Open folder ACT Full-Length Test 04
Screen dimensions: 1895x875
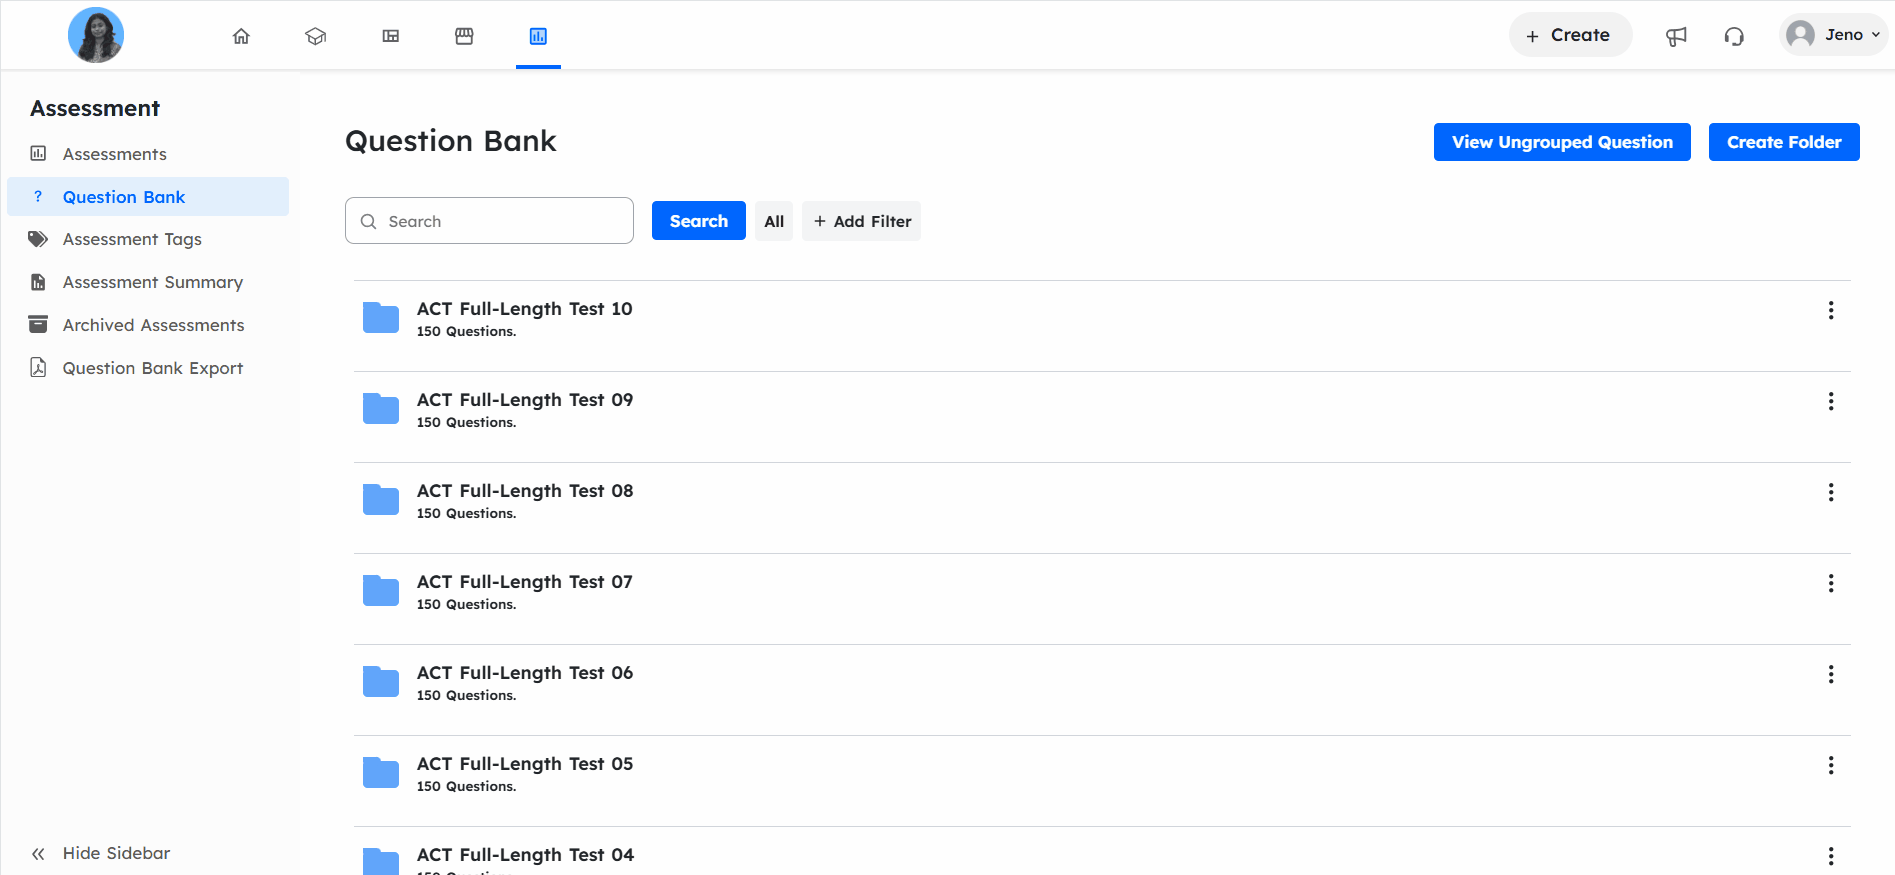(x=525, y=855)
